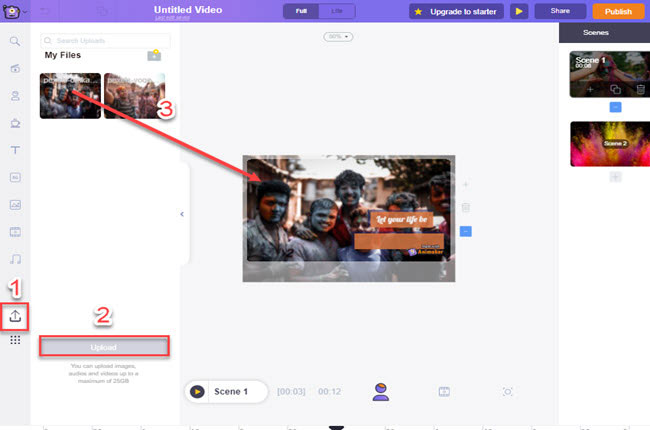Open the characters library icon
The height and width of the screenshot is (430, 650).
click(15, 96)
